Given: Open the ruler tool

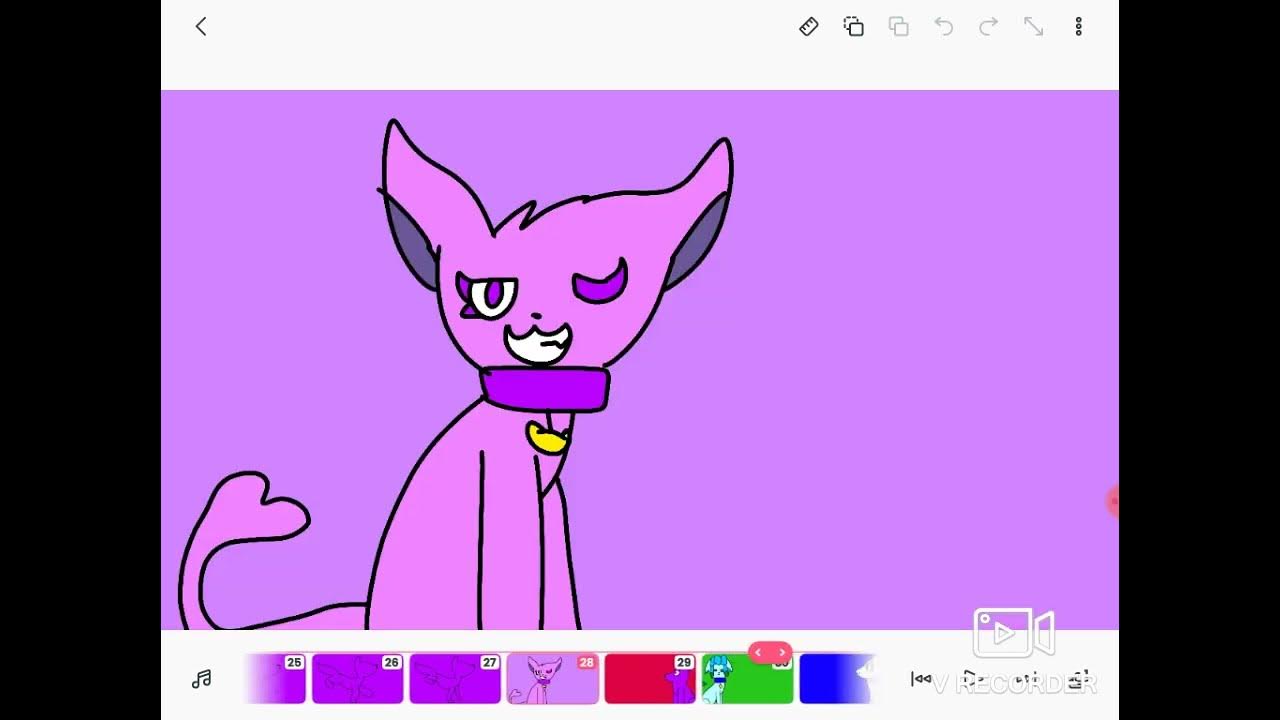Looking at the screenshot, I should coord(809,27).
